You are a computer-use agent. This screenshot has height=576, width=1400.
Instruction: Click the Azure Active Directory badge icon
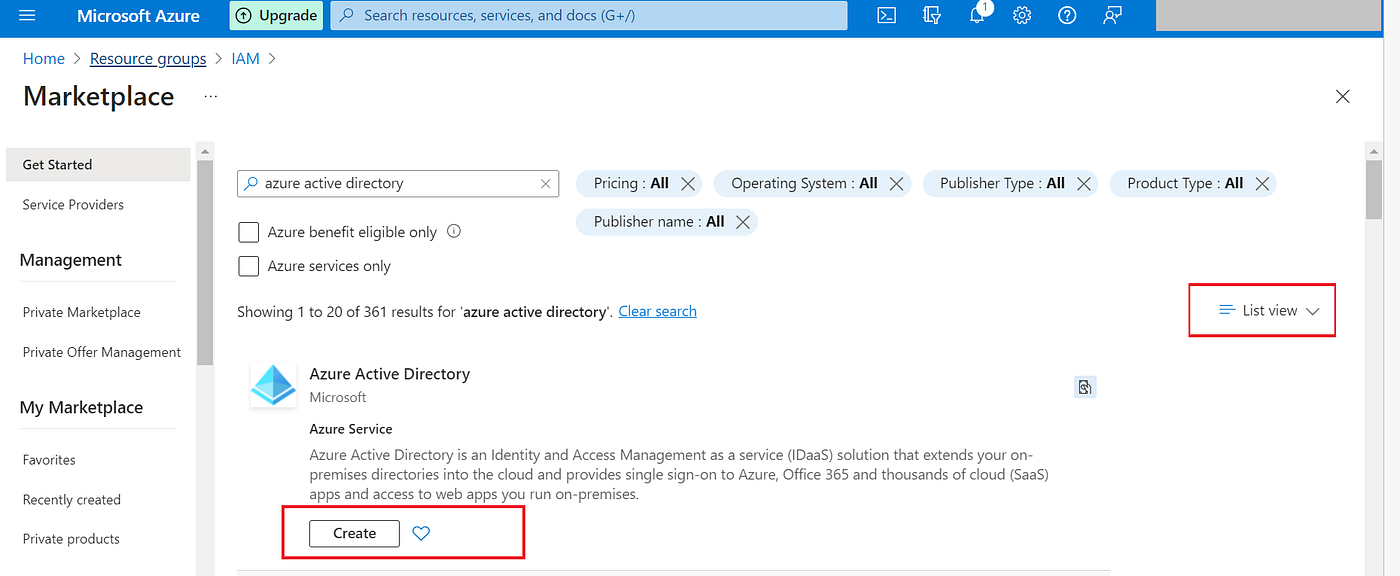(x=1085, y=387)
